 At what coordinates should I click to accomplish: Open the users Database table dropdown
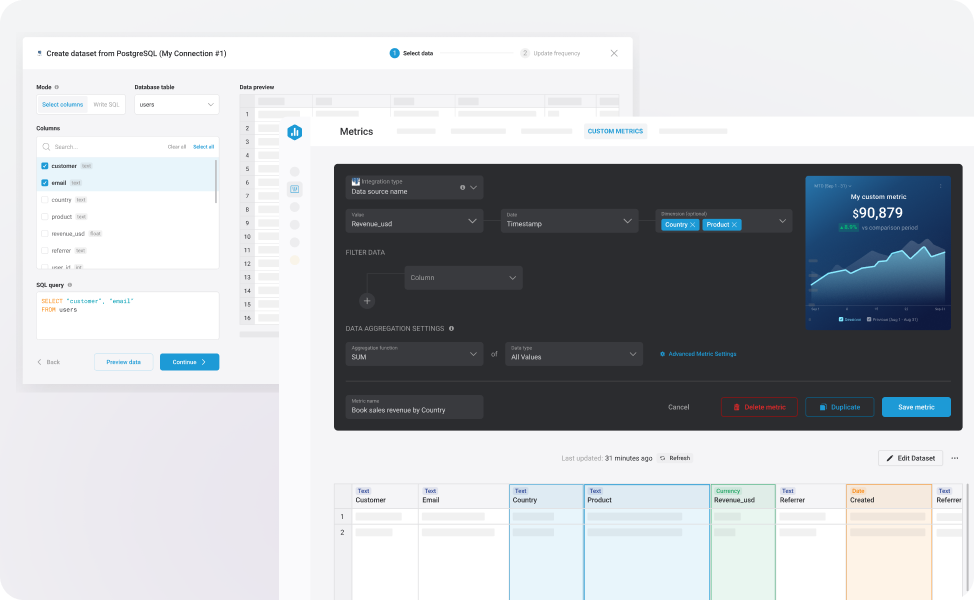tap(175, 102)
